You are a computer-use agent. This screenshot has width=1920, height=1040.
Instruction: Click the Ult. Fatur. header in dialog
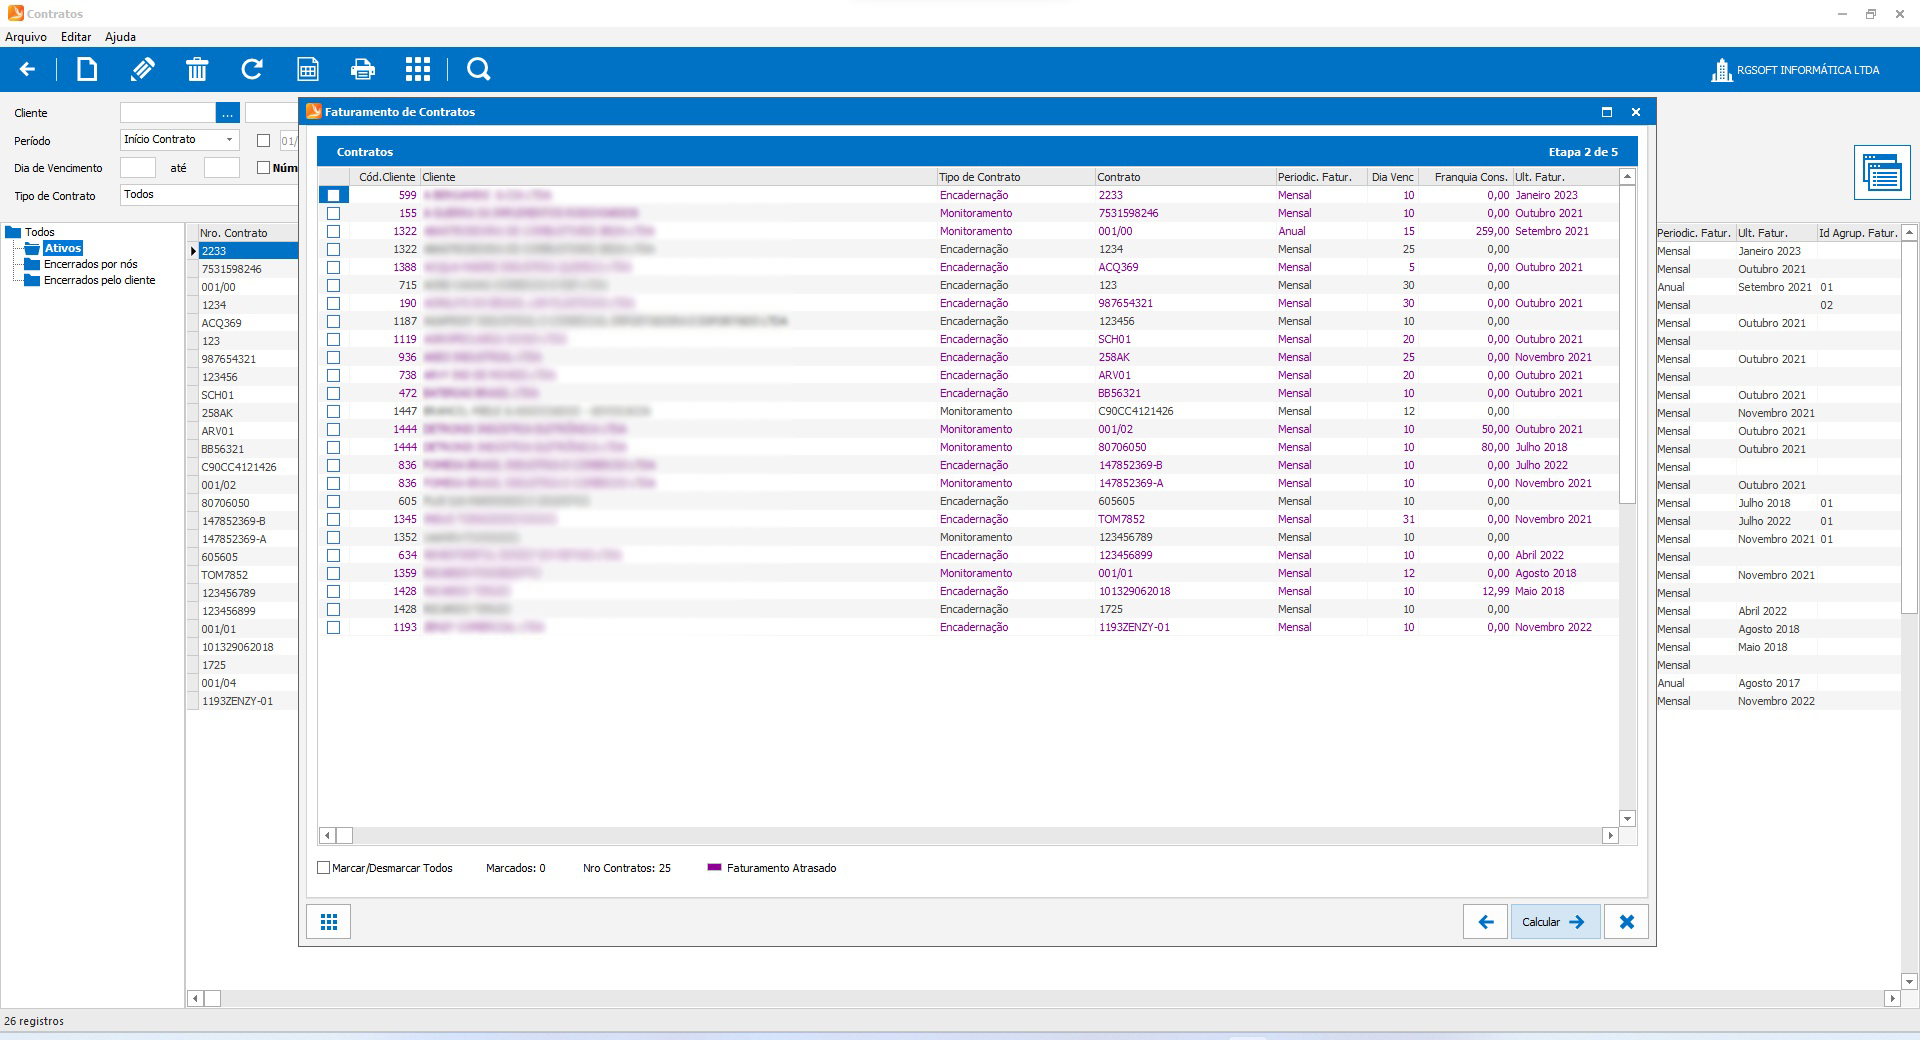(1565, 177)
